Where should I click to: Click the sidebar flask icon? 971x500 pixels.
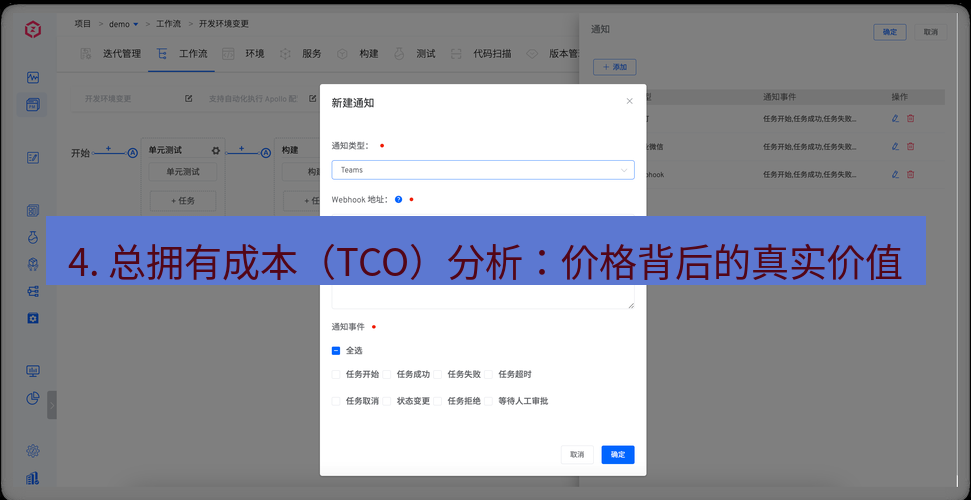tap(33, 237)
